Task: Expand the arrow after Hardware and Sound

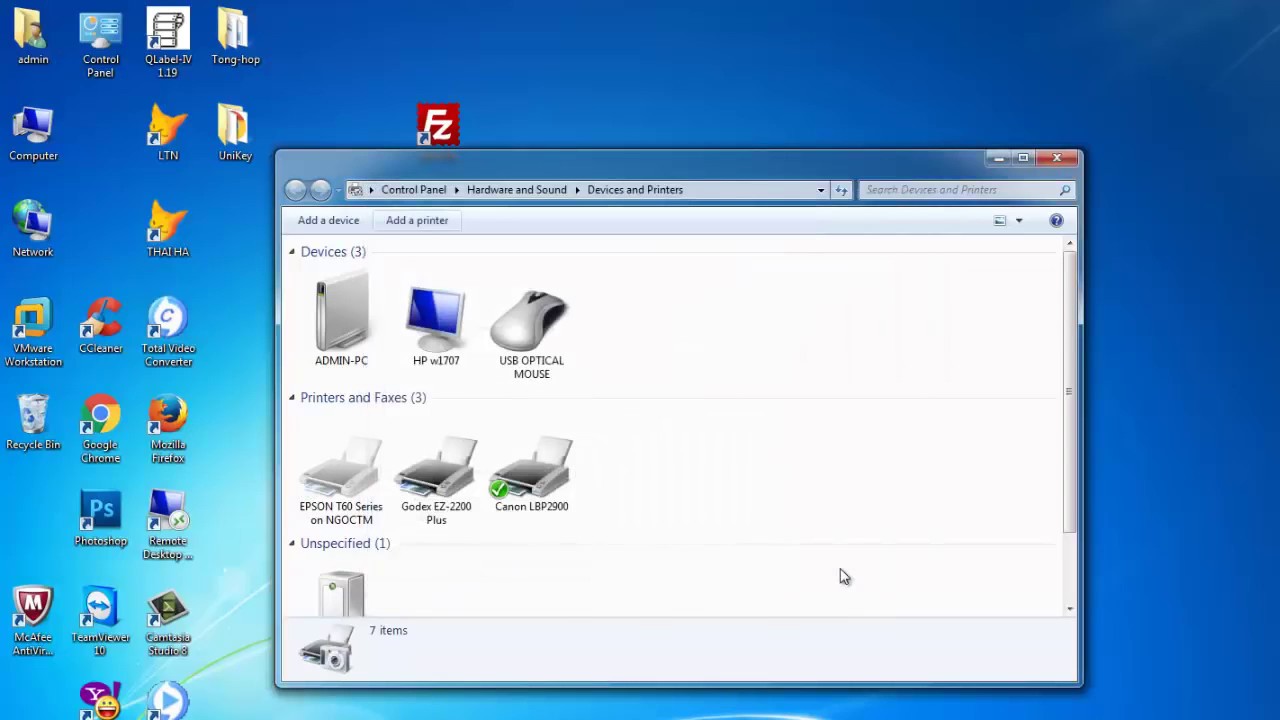Action: tap(577, 190)
